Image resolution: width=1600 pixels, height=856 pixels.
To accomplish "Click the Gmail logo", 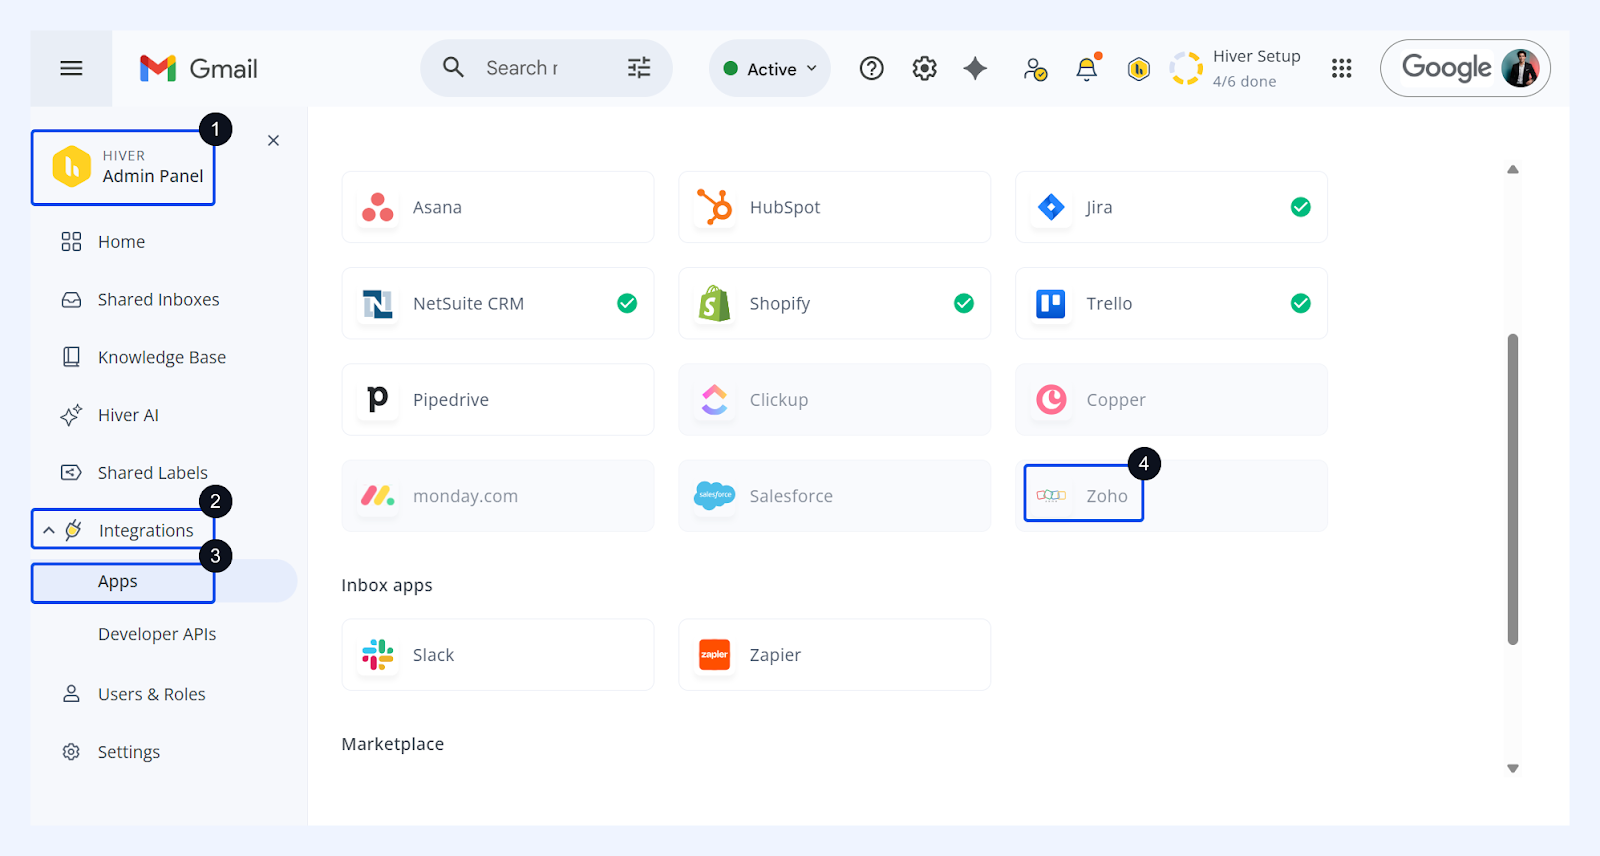I will click(x=198, y=68).
